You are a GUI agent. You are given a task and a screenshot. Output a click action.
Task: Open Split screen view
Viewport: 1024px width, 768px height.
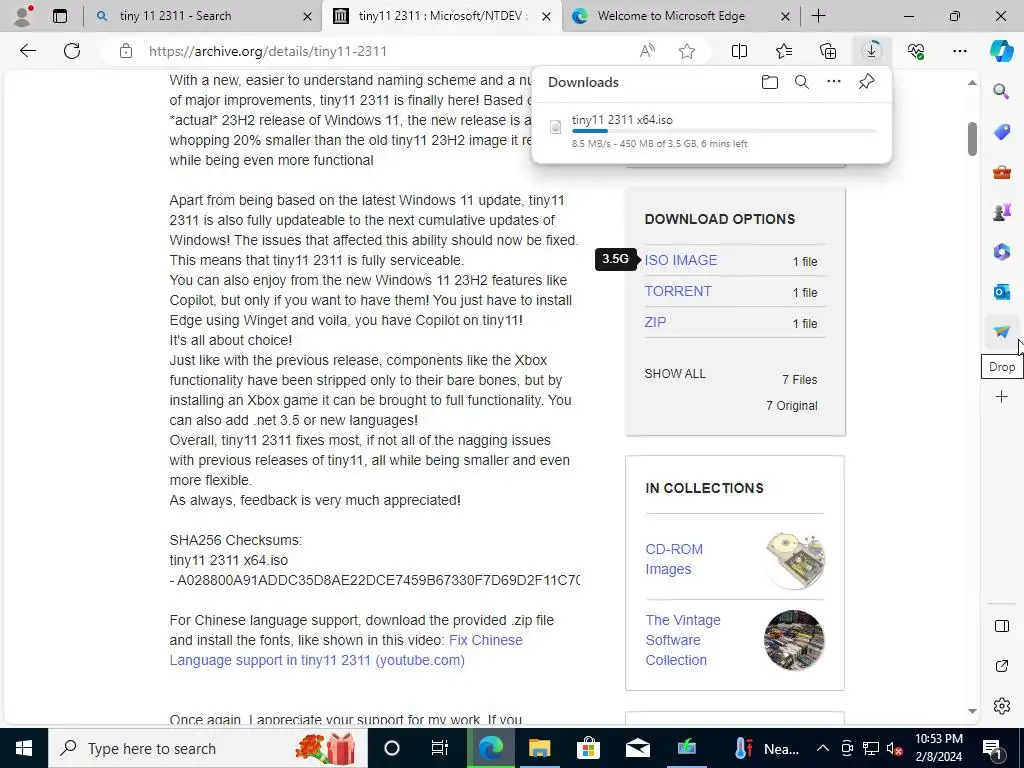[x=739, y=51]
